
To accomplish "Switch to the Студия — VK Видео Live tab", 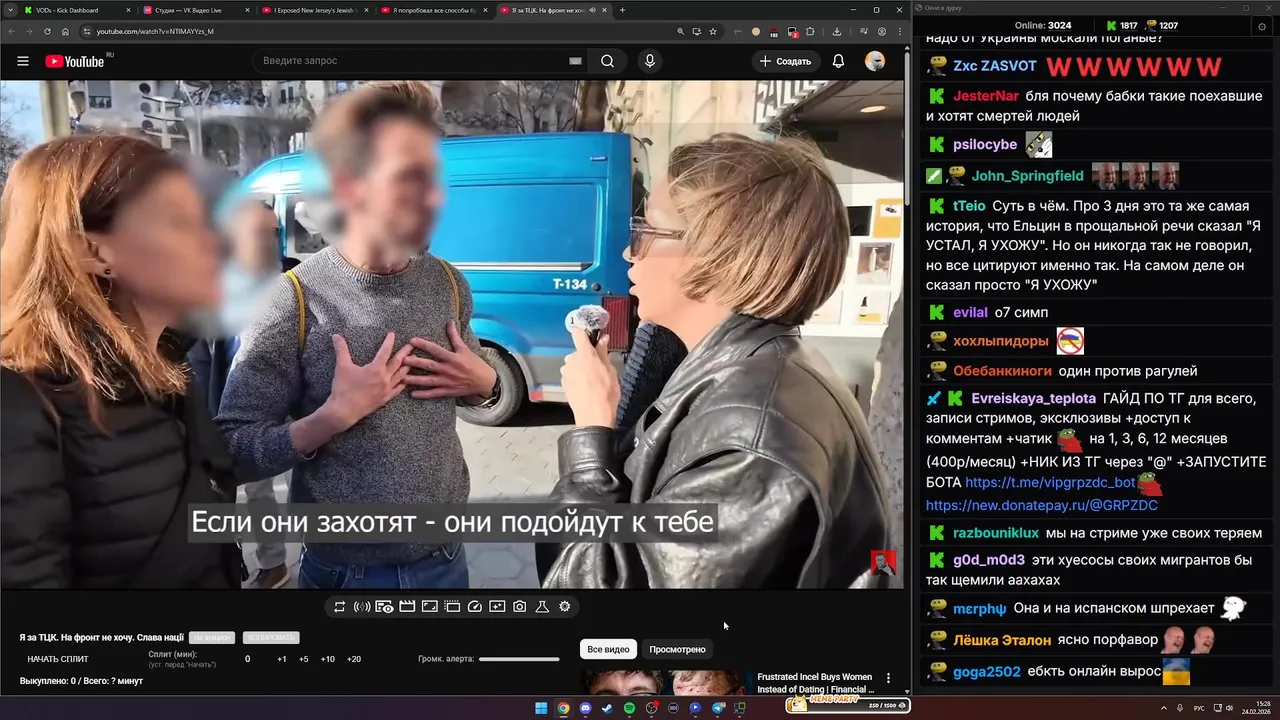I will click(197, 10).
